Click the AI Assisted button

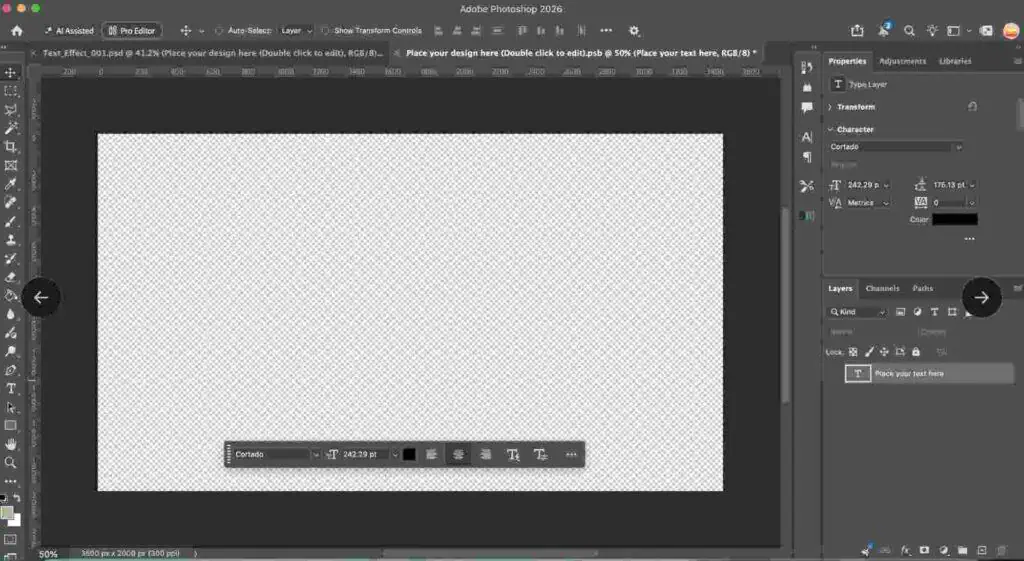click(69, 31)
